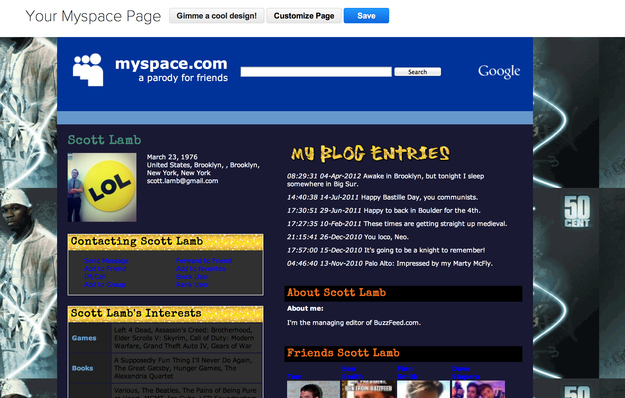Click the Friends Scott Lamb header
Screen dimensions: 625x398
(x=403, y=353)
